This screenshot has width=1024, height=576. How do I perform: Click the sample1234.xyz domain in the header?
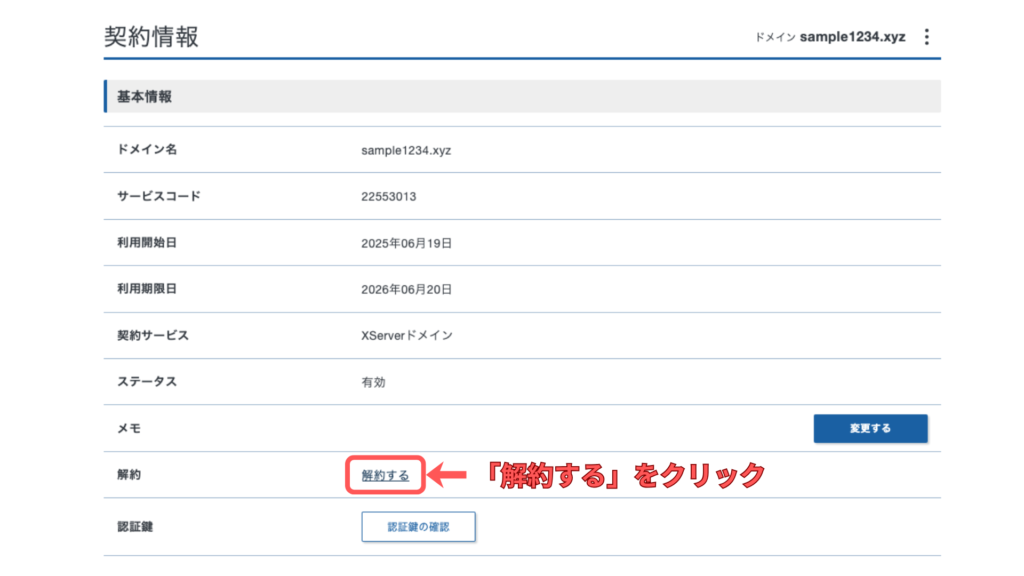852,37
